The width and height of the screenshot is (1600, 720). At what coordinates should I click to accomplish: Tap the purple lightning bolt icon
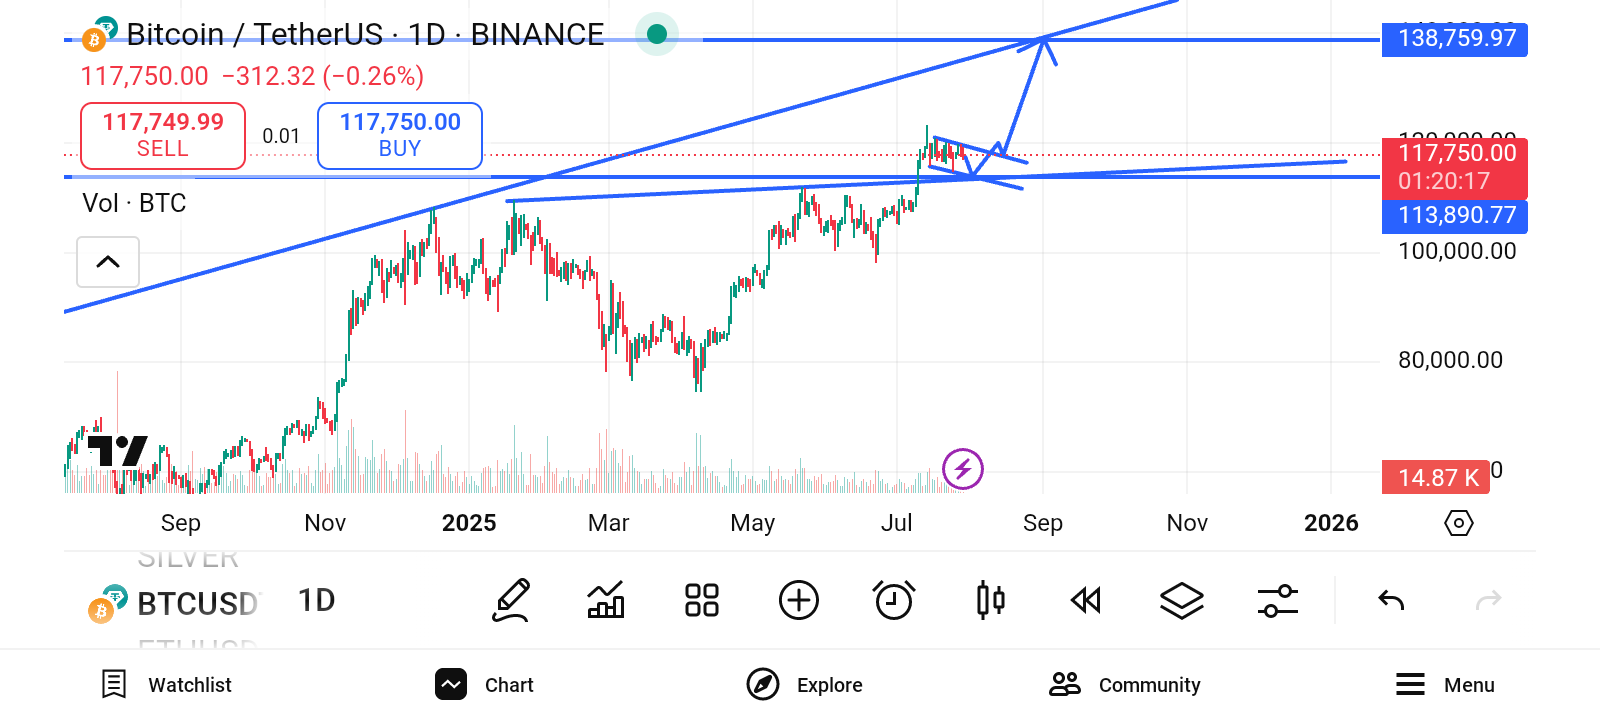pos(963,468)
